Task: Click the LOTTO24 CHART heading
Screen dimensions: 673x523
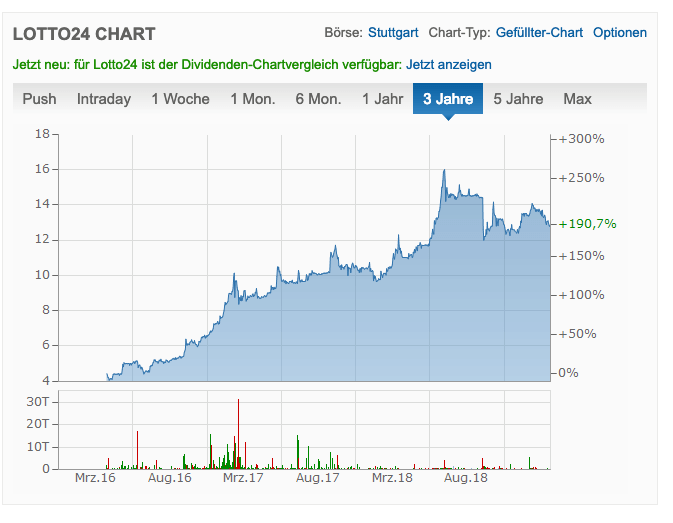Action: [84, 34]
